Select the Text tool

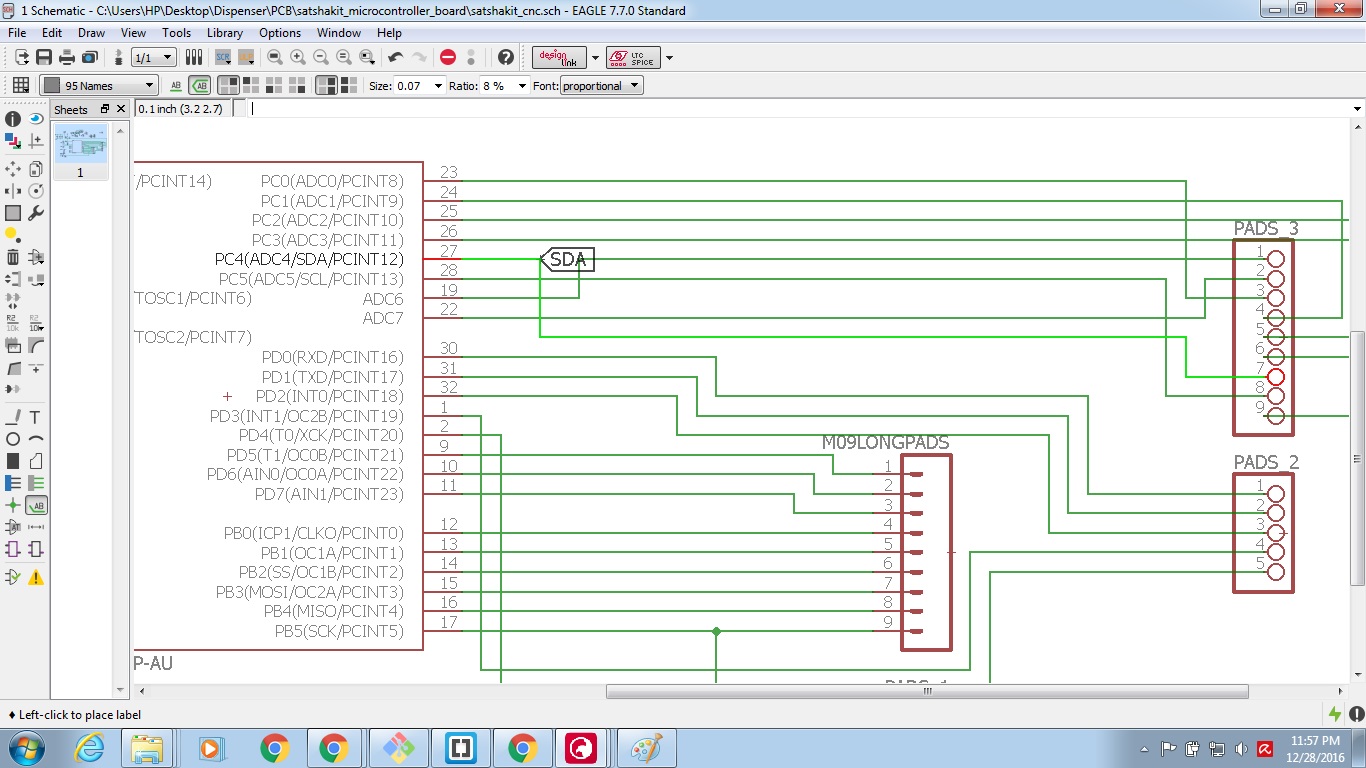pyautogui.click(x=36, y=417)
